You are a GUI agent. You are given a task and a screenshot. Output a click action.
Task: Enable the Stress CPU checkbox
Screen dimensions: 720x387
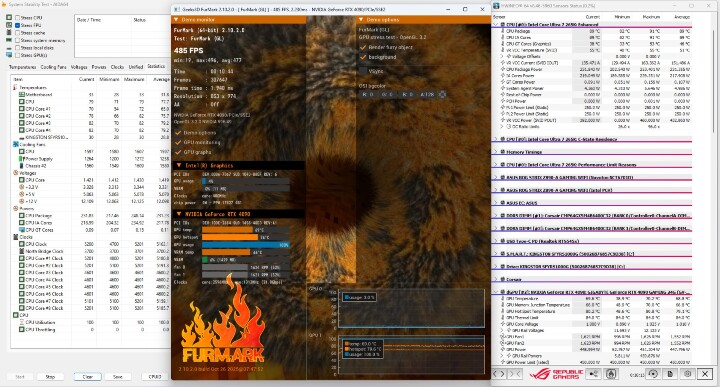(17, 18)
